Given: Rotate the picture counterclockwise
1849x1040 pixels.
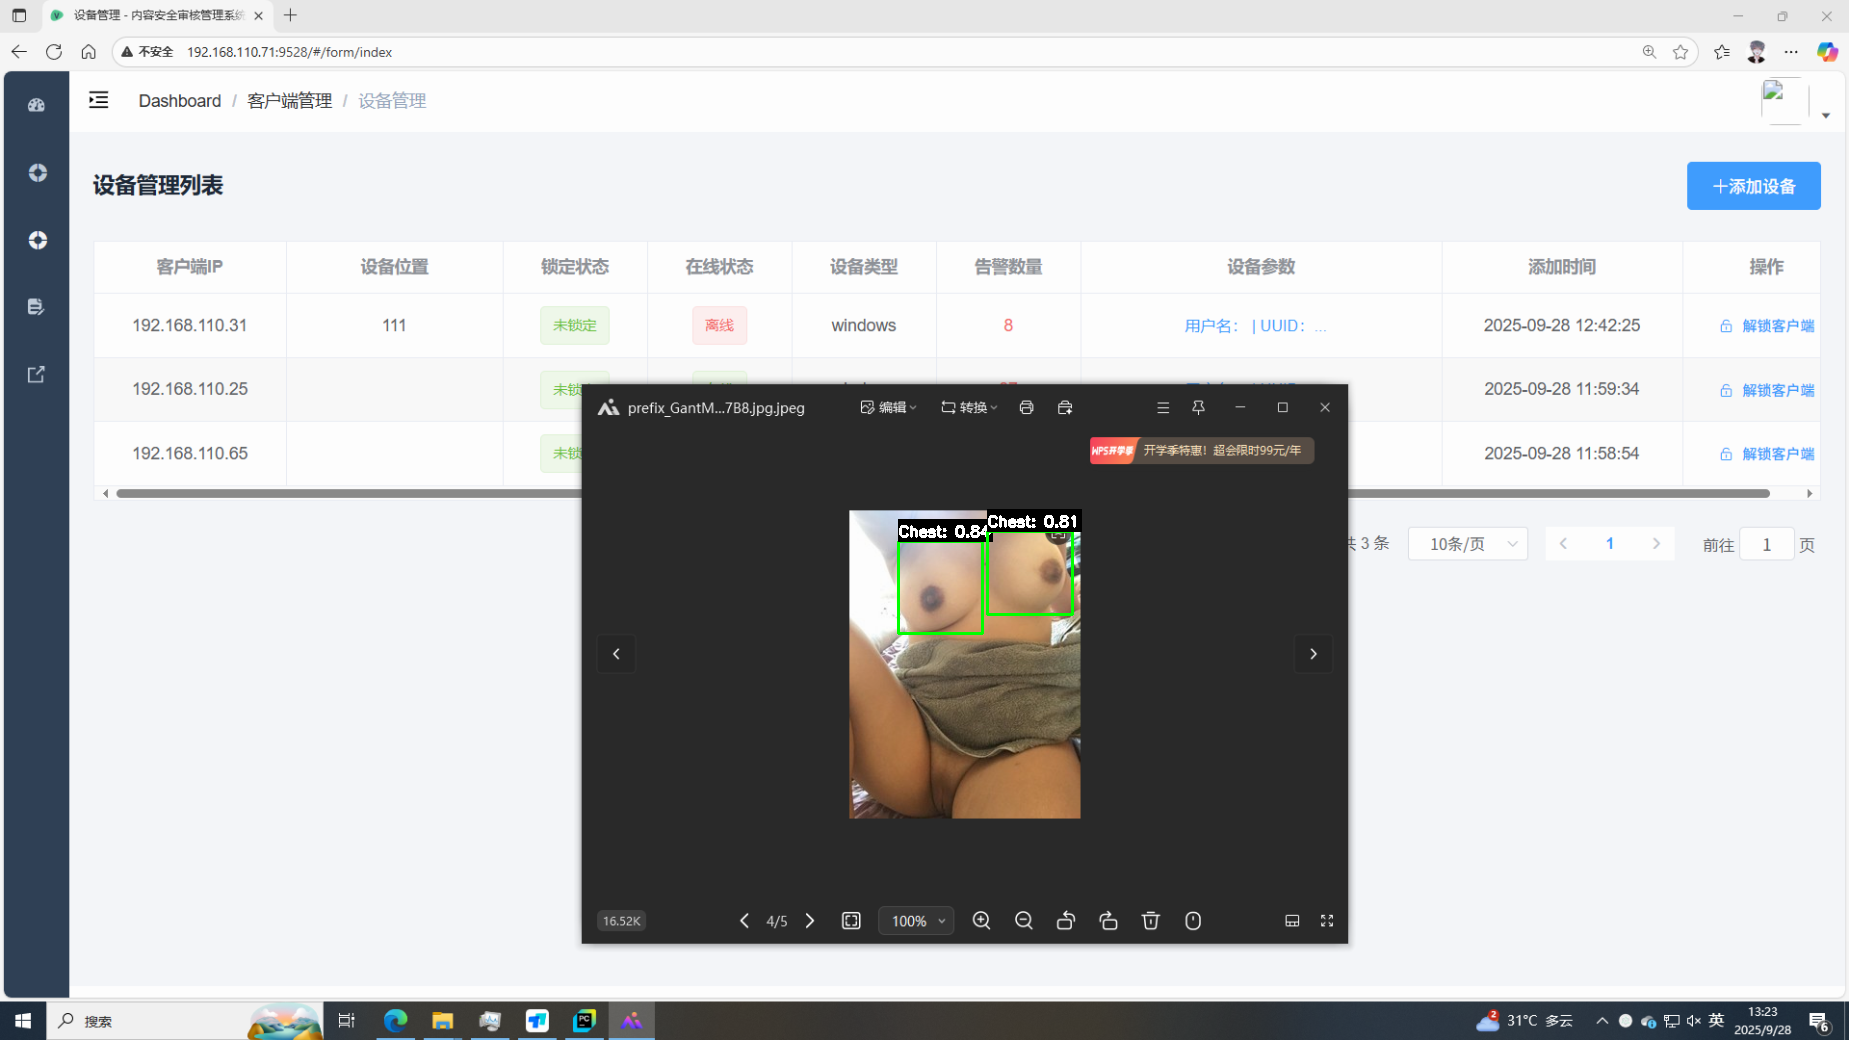Looking at the screenshot, I should click(1066, 921).
